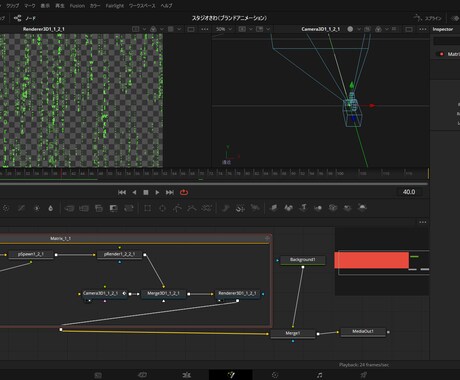Open the クリップ menu
The width and height of the screenshot is (460, 380).
pyautogui.click(x=13, y=6)
